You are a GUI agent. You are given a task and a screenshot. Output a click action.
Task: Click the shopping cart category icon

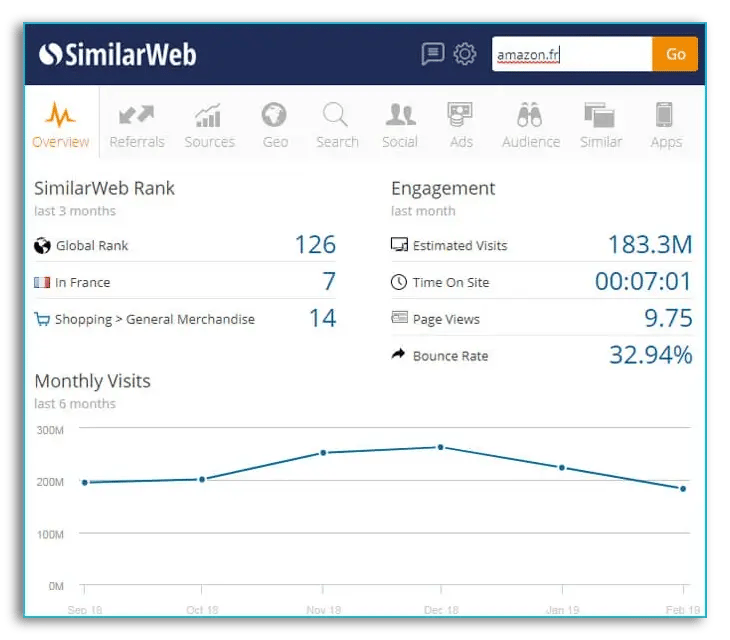click(42, 319)
